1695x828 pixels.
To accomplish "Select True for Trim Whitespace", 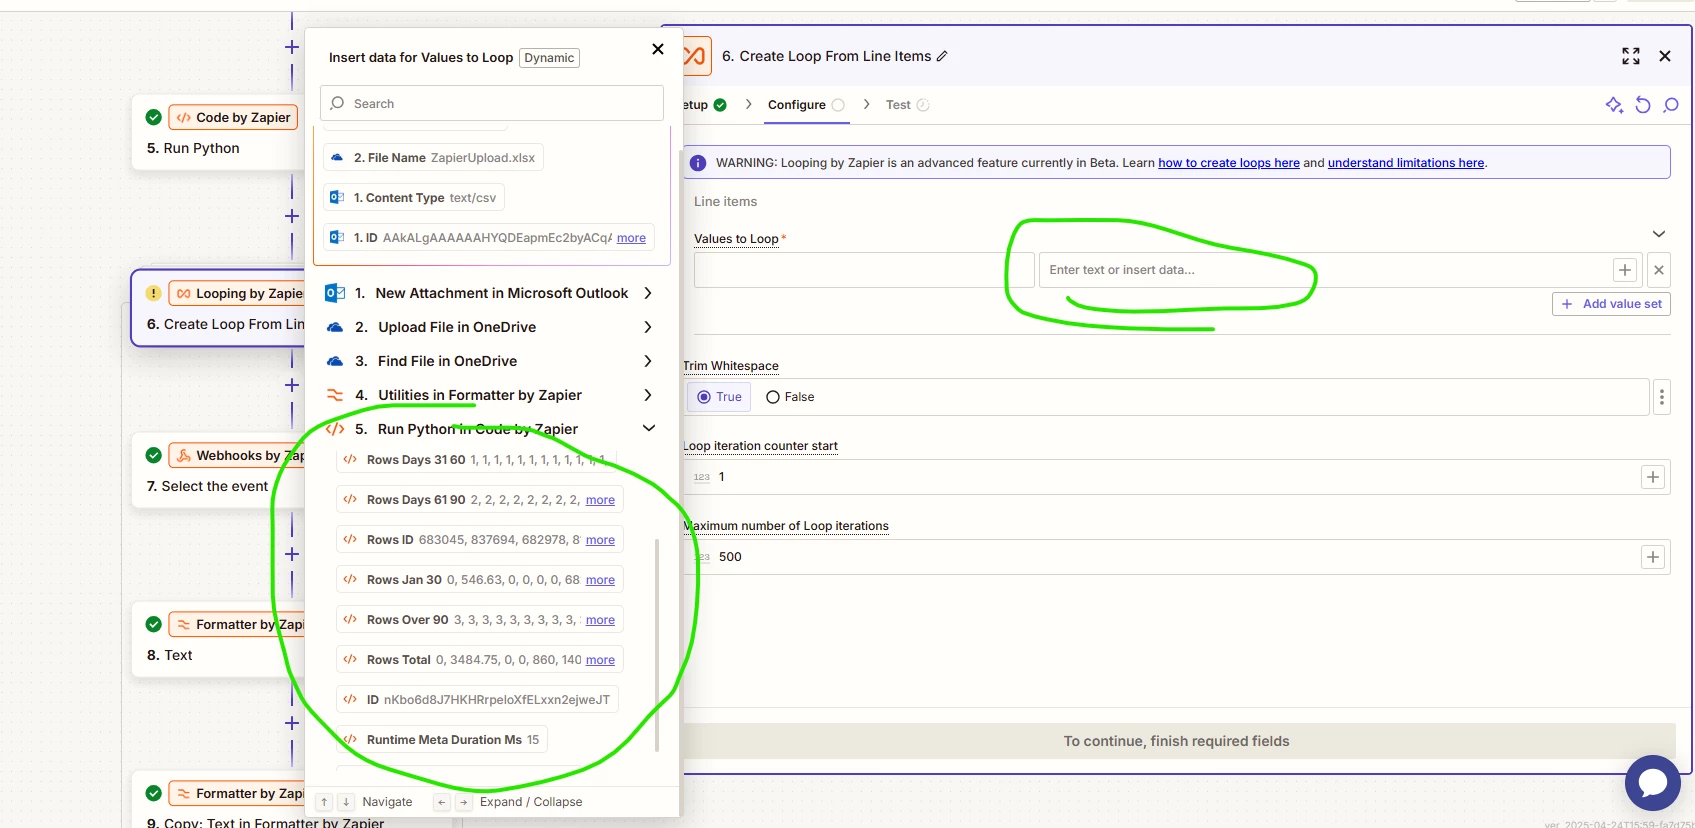I will click(719, 397).
